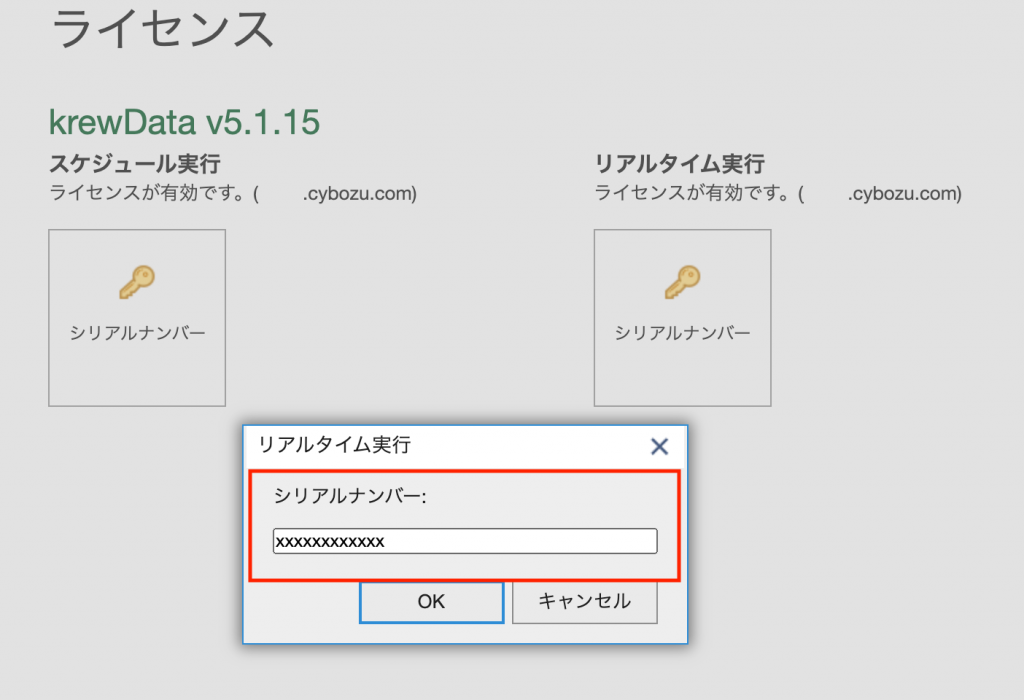
Task: Click the スケジュール実行 section heading
Action: (x=135, y=163)
